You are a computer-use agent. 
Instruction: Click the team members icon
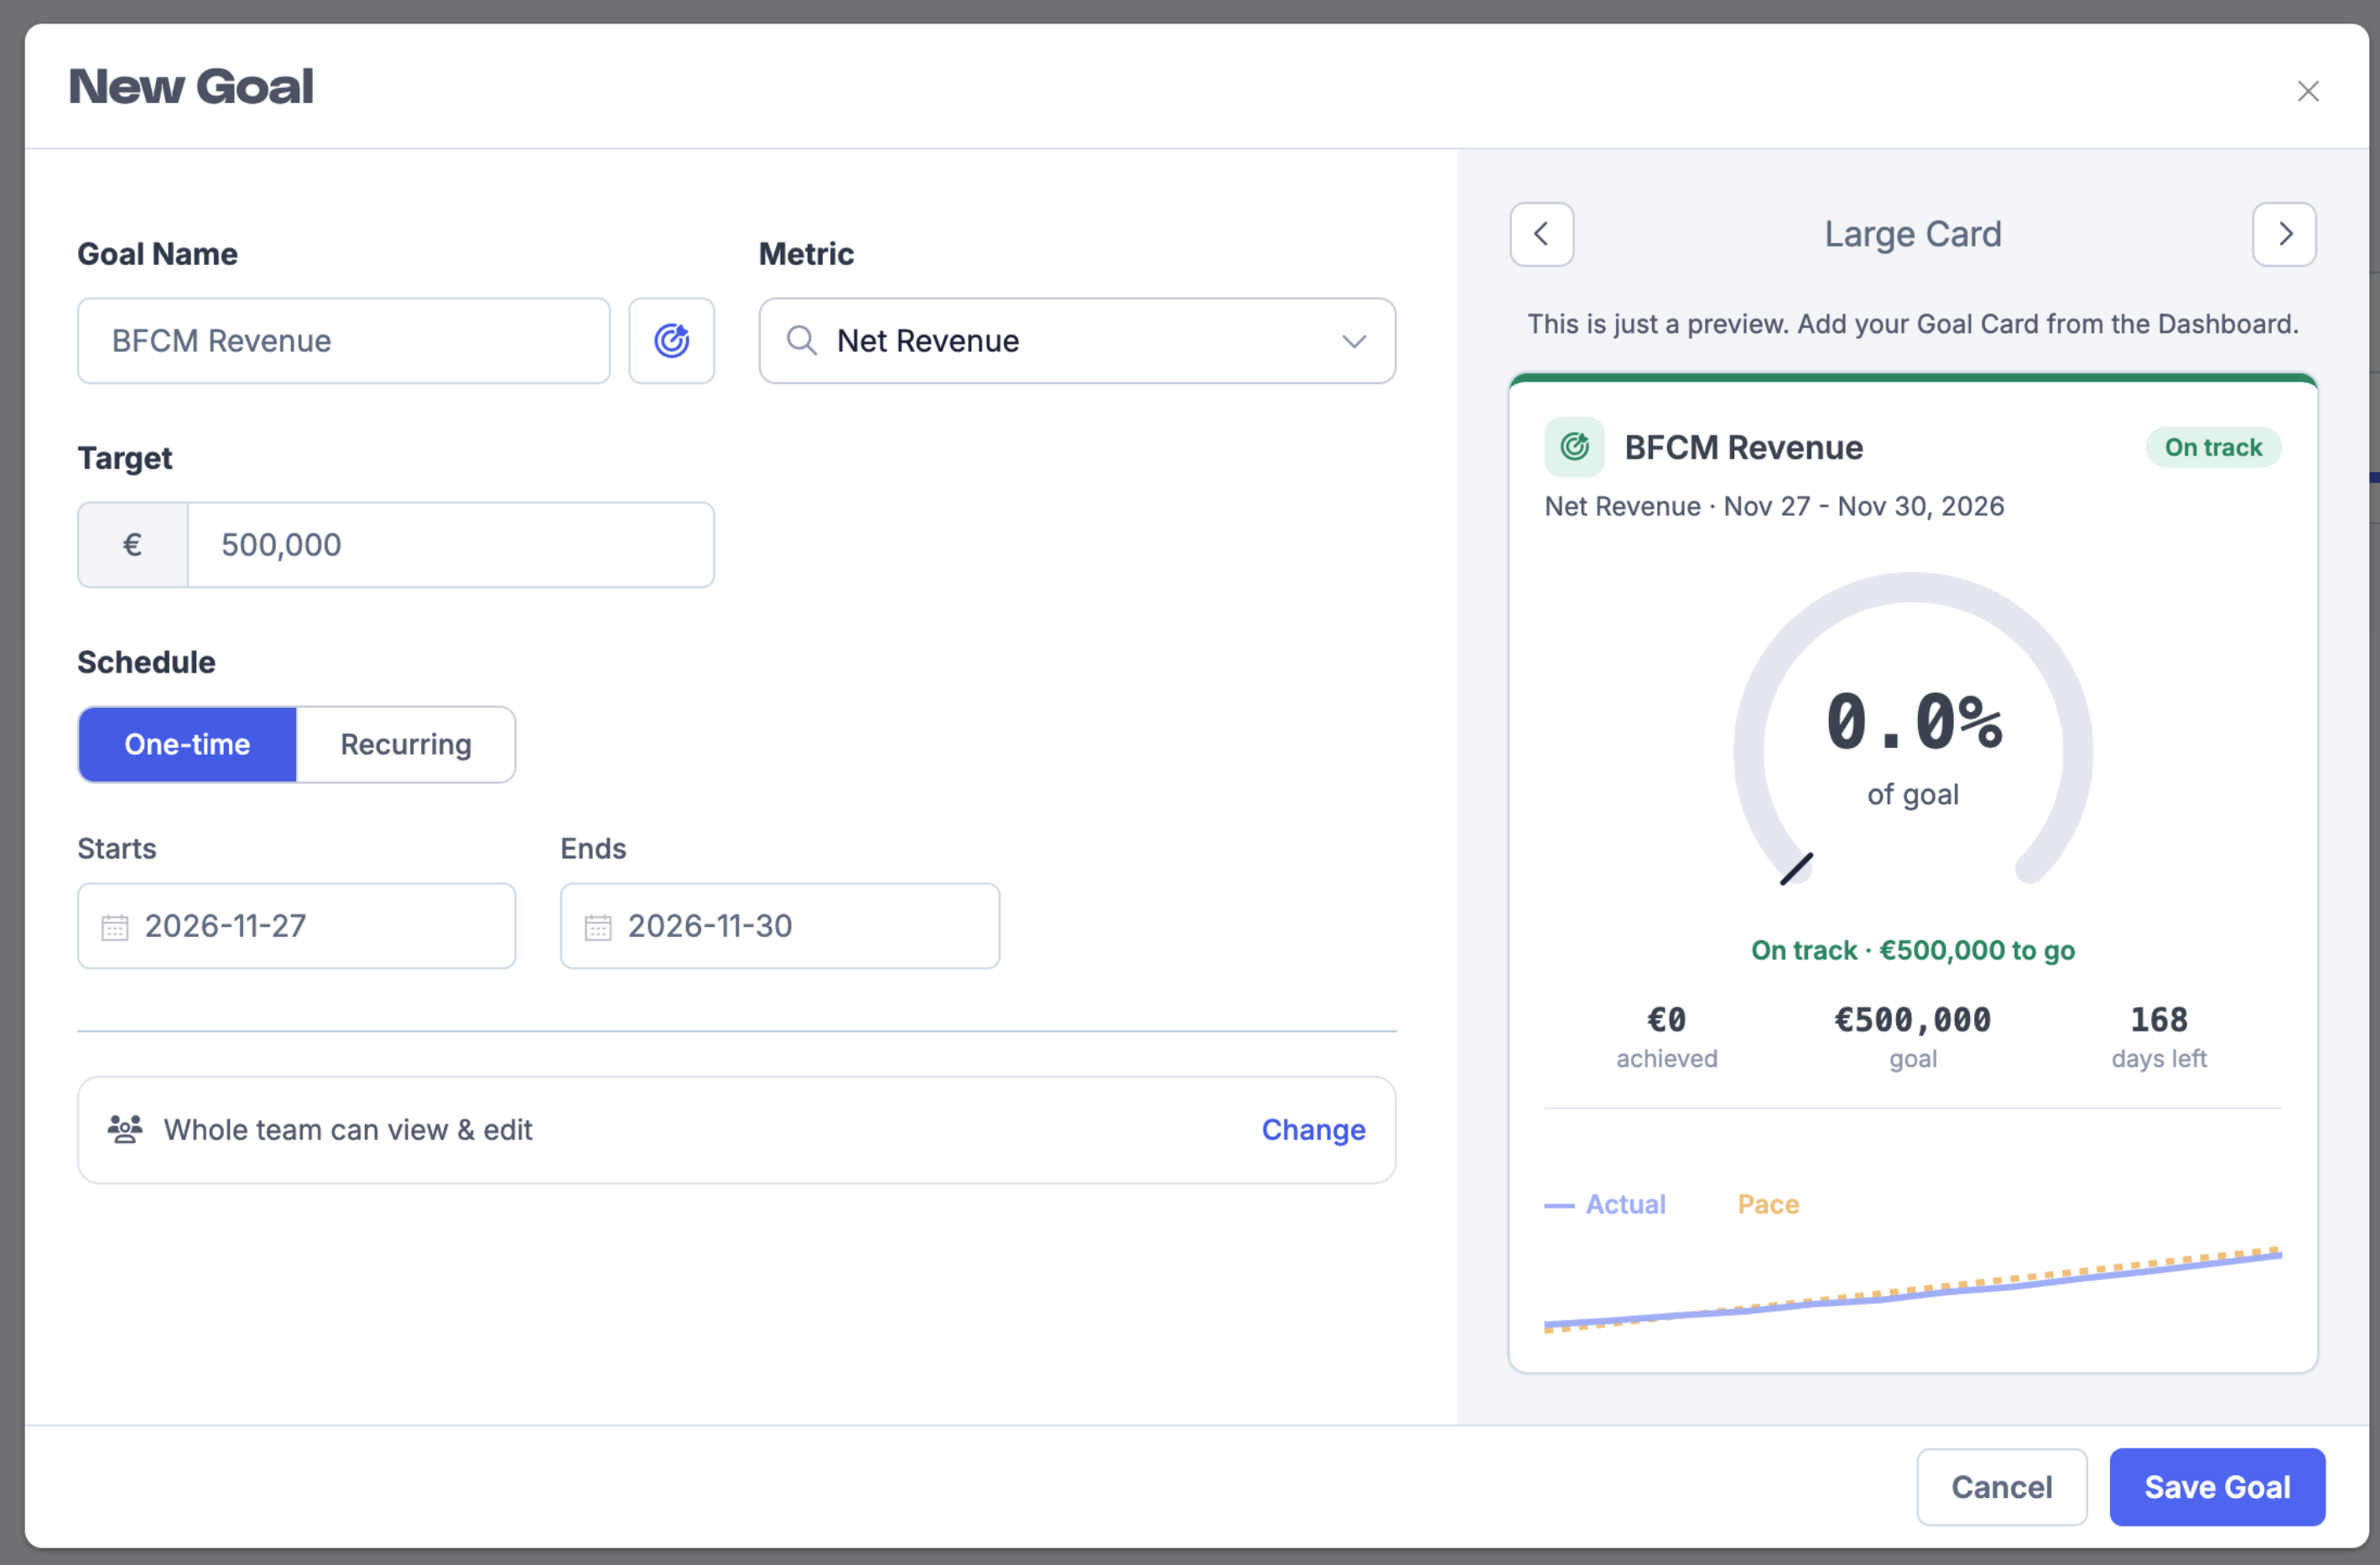[125, 1129]
